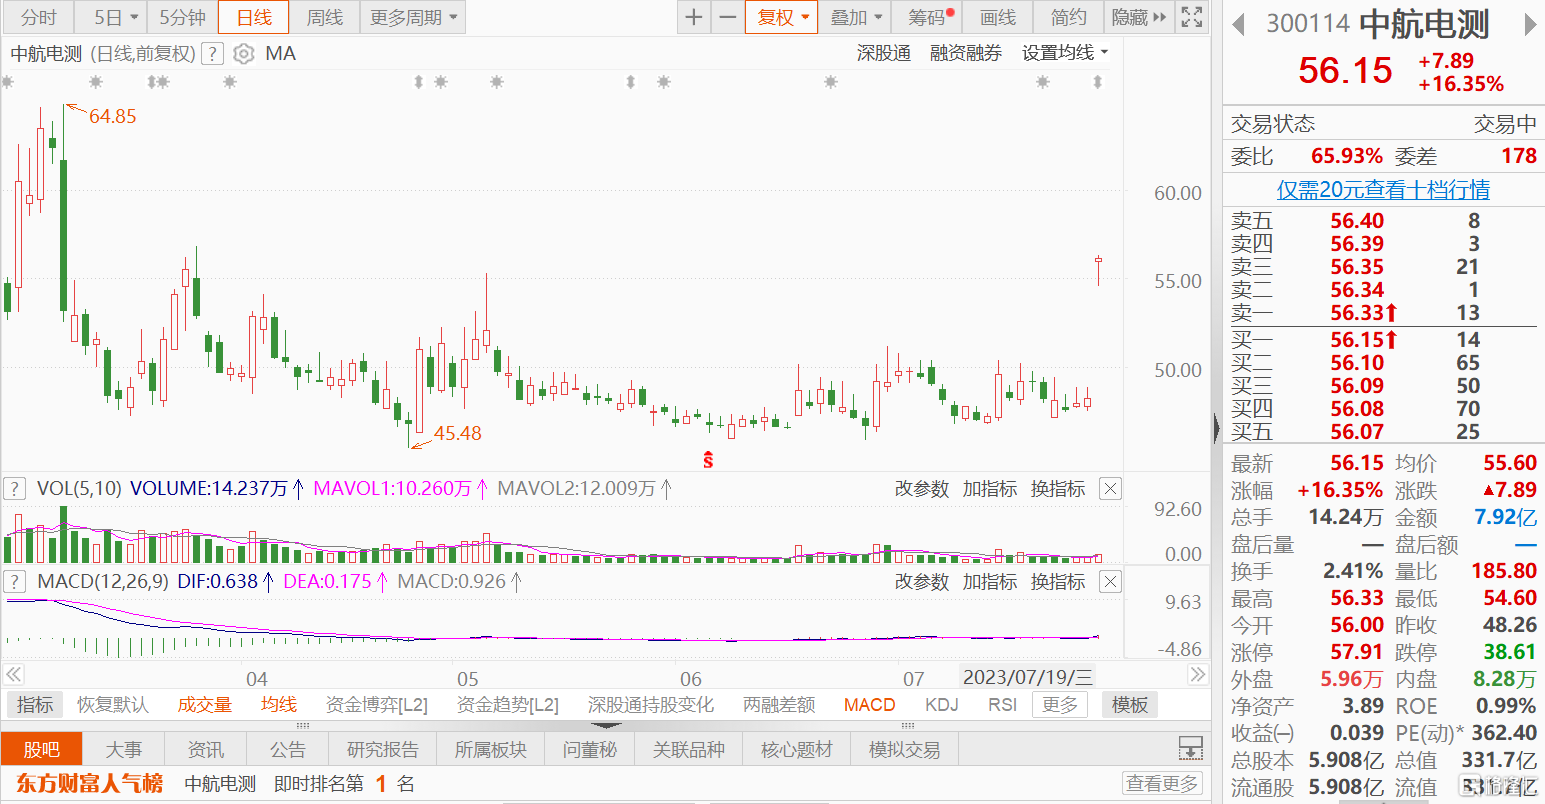Click 恢复默认 to reset indicators
Viewport: 1545px width, 804px height.
(x=113, y=705)
